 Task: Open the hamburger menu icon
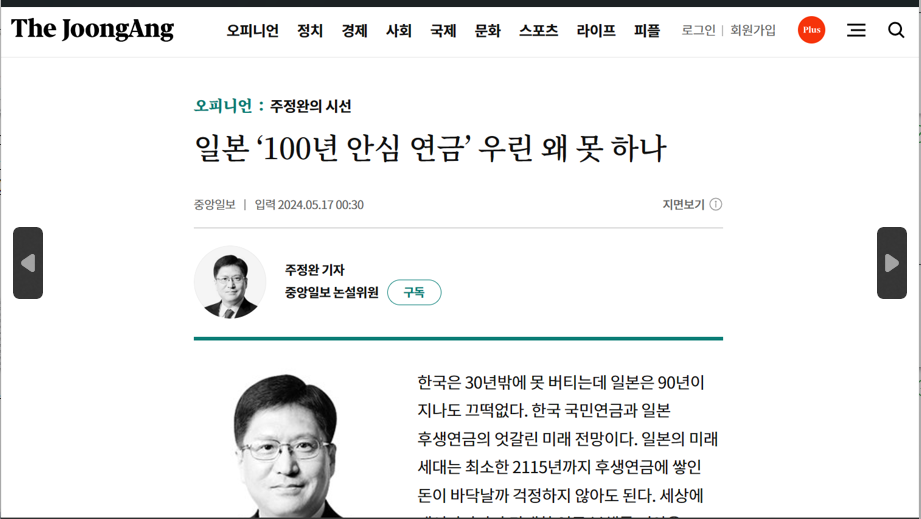click(856, 30)
